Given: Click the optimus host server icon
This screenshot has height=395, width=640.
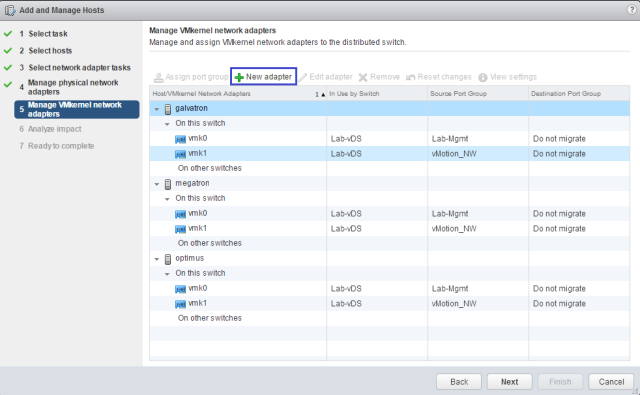Looking at the screenshot, I should click(168, 259).
